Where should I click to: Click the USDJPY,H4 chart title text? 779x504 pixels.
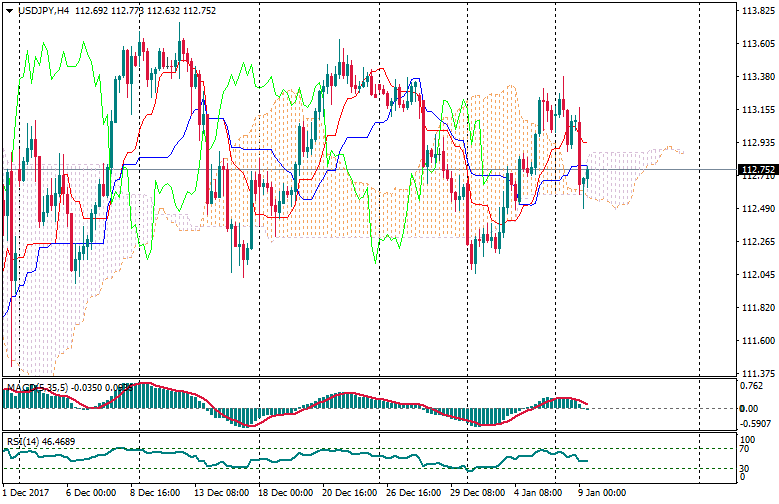[43, 11]
